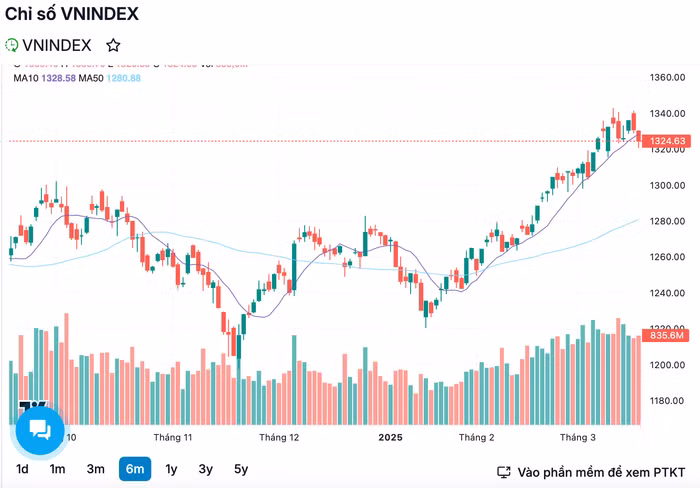Viewport: 700px width, 488px height.
Task: Click the monitor icon beside Vào phần mềm
Action: pyautogui.click(x=504, y=471)
